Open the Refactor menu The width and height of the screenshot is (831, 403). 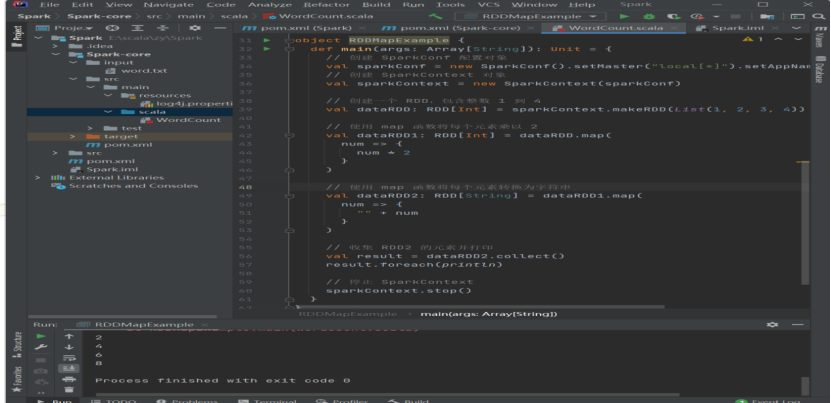click(x=327, y=5)
